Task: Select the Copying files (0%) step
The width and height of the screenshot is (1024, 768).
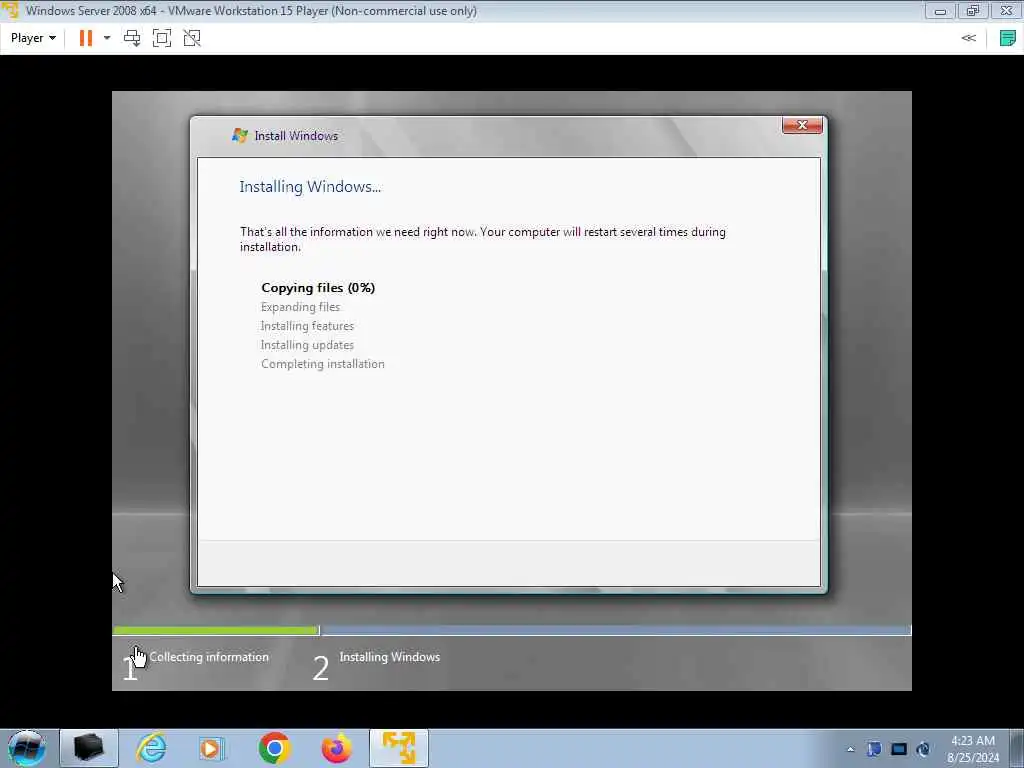Action: (x=318, y=288)
